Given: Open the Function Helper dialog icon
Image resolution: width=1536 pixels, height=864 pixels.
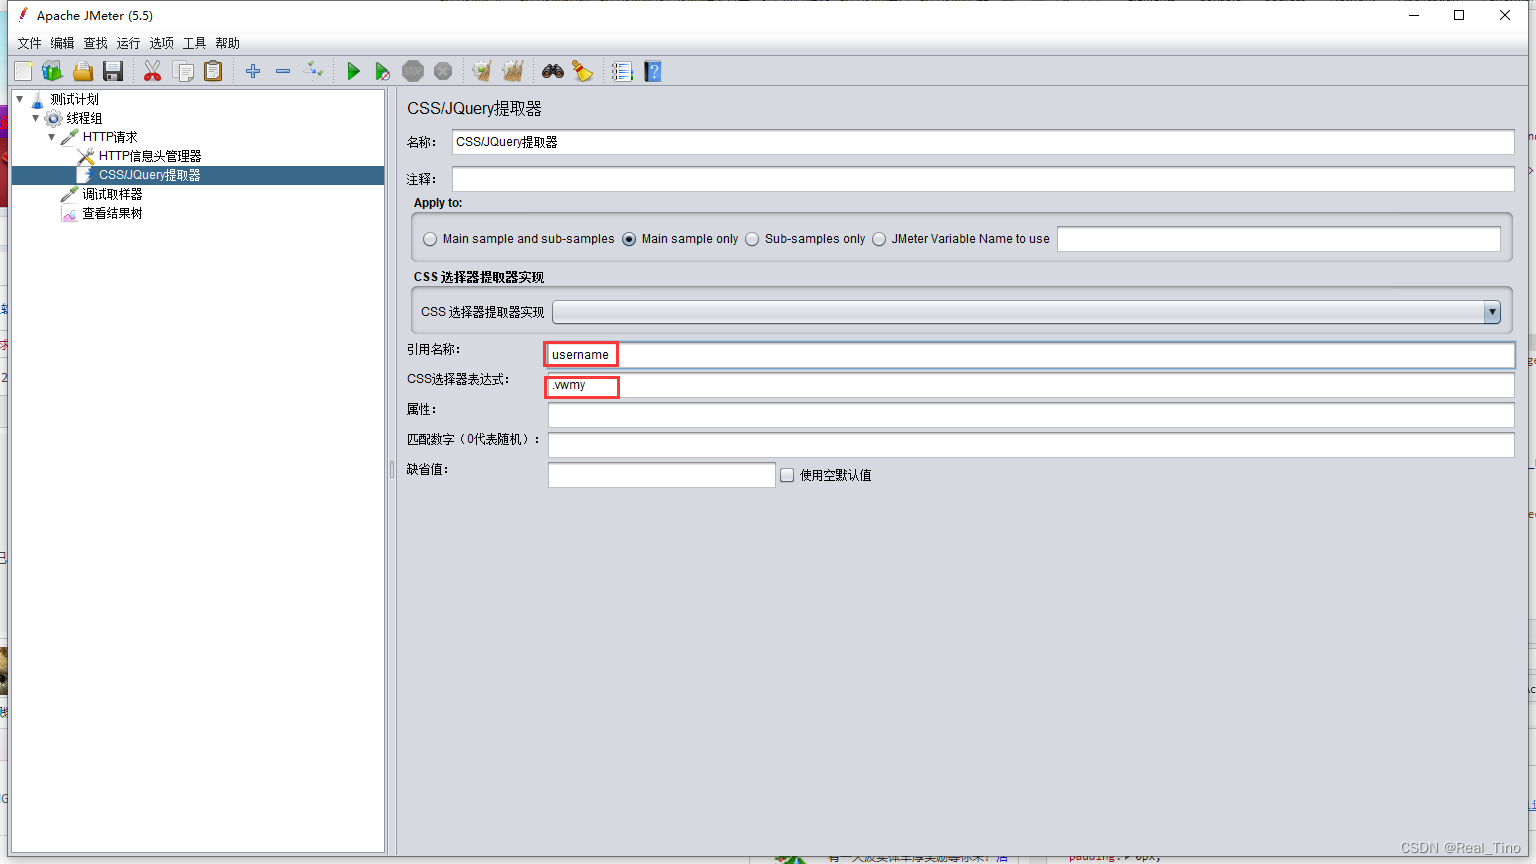Looking at the screenshot, I should pos(622,70).
